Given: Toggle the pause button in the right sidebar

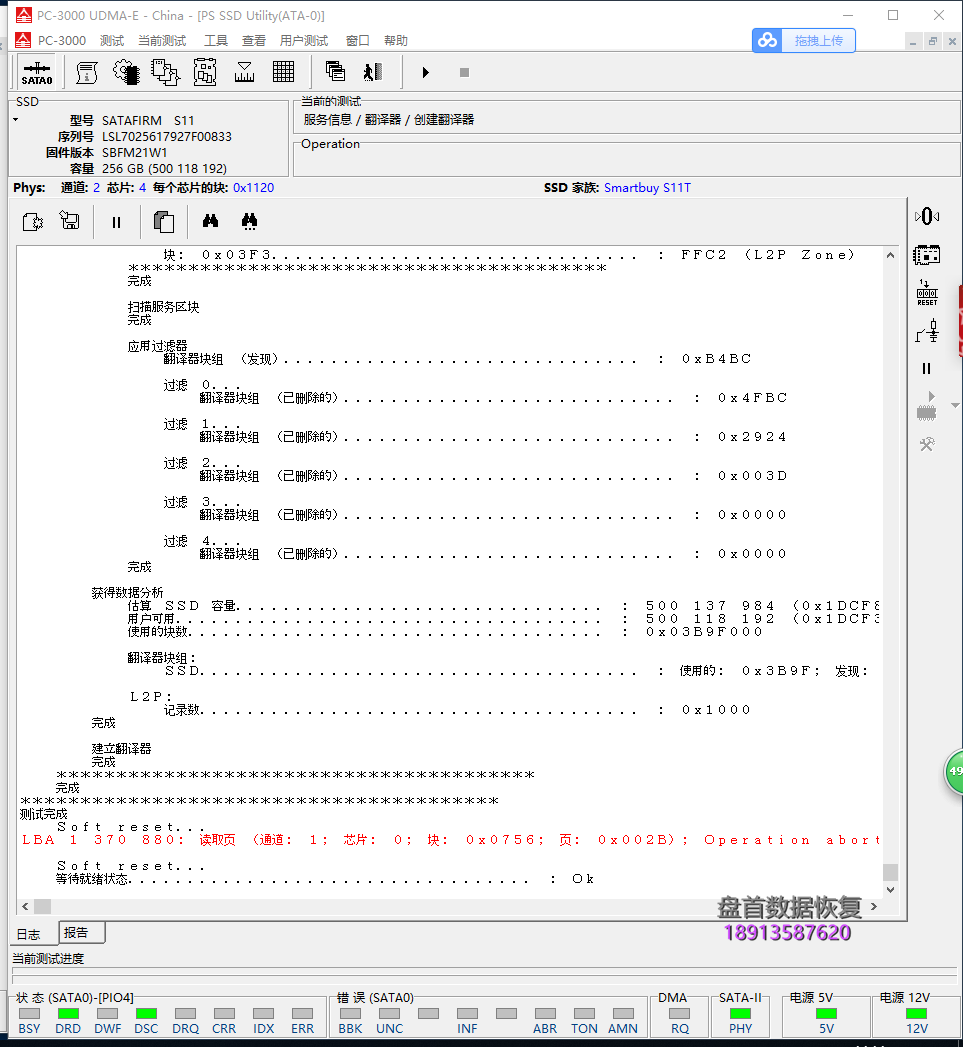Looking at the screenshot, I should (927, 369).
